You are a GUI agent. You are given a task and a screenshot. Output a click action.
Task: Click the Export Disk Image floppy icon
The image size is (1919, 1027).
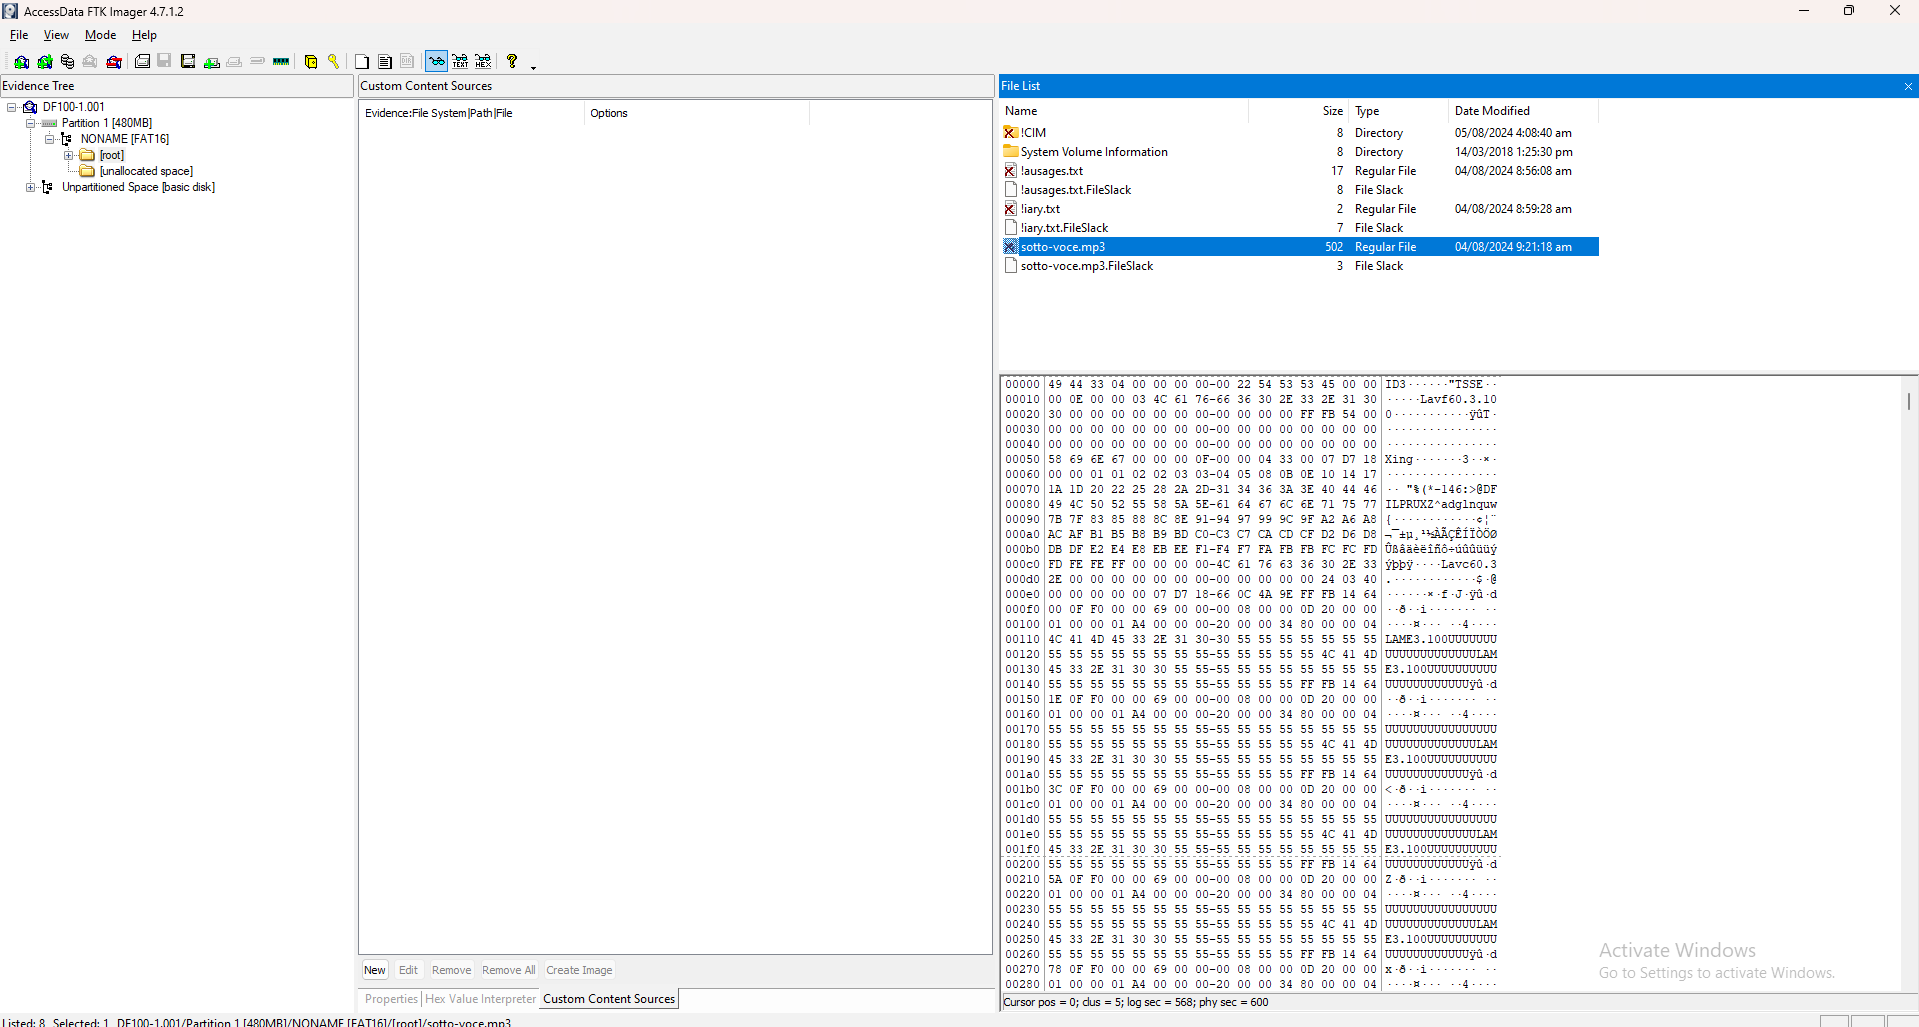[164, 62]
